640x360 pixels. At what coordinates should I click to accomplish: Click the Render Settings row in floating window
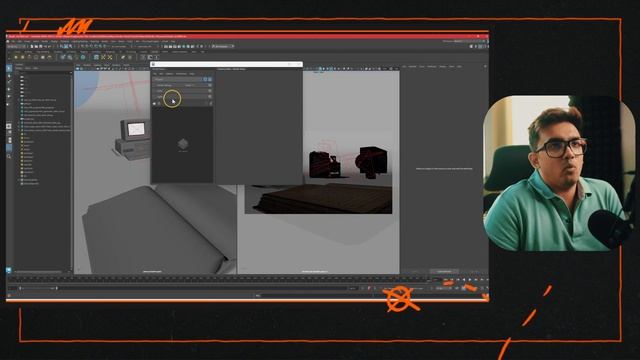click(x=182, y=85)
